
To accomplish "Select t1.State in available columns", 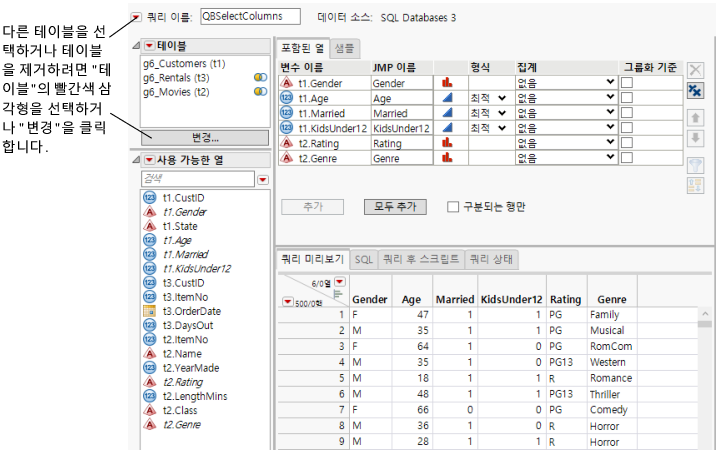I will [x=180, y=226].
